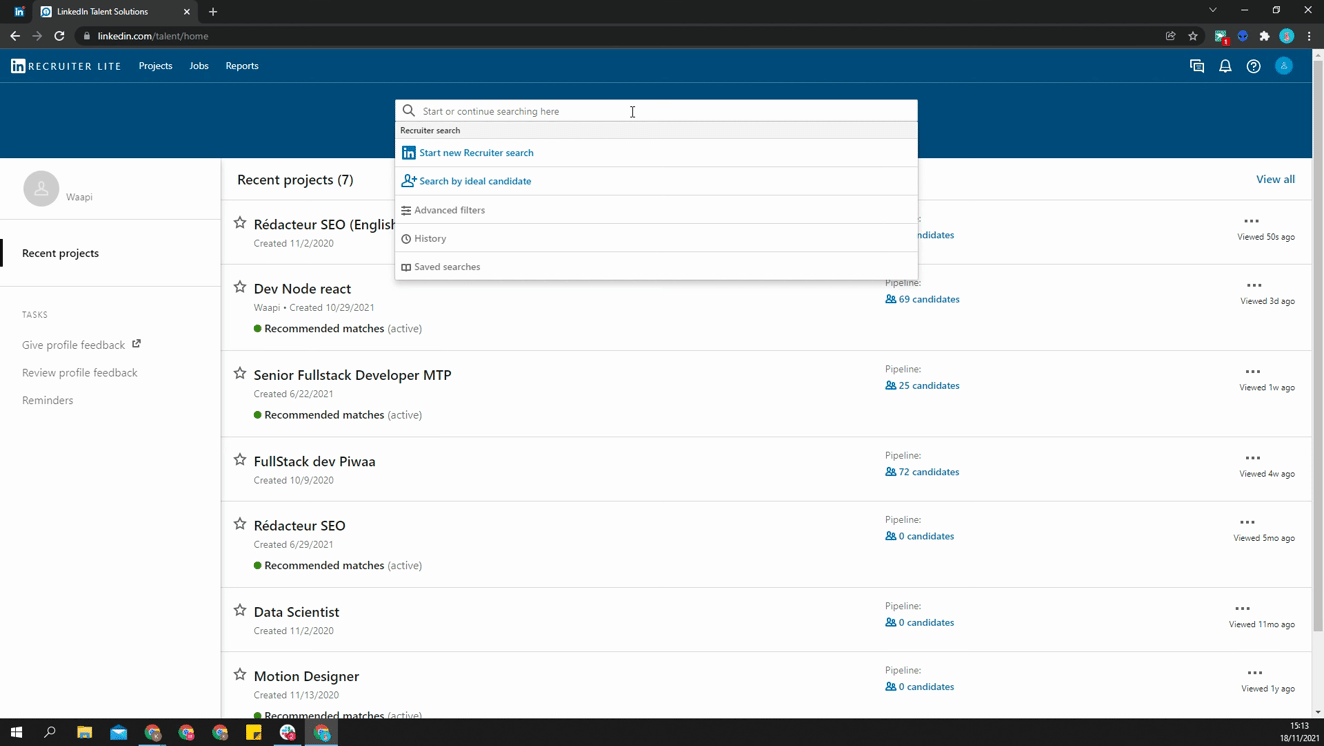The image size is (1324, 746).
Task: Open a new browser tab
Action: click(x=213, y=12)
